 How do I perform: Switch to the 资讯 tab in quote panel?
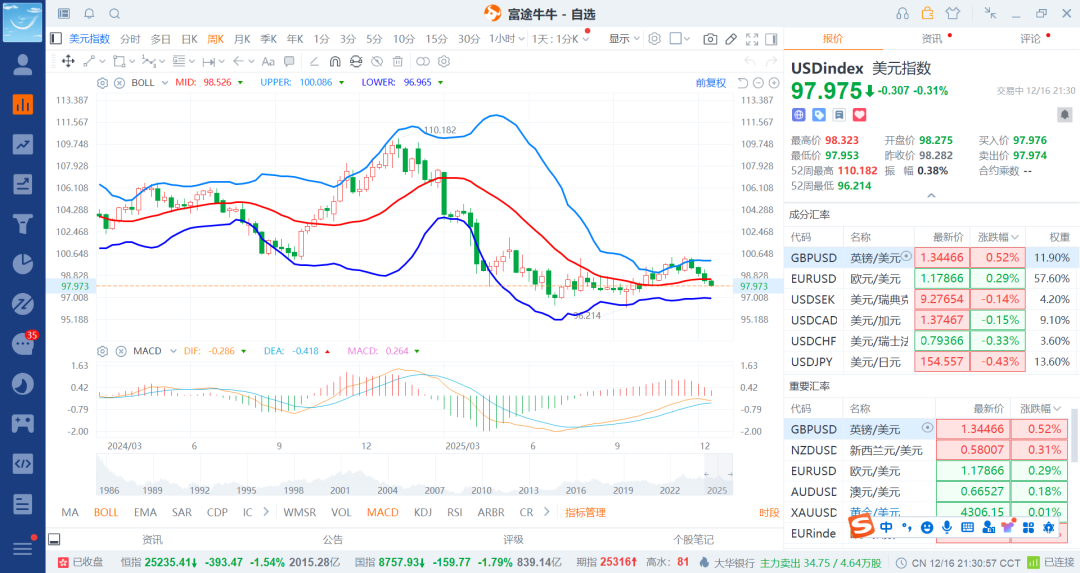pyautogui.click(x=931, y=39)
